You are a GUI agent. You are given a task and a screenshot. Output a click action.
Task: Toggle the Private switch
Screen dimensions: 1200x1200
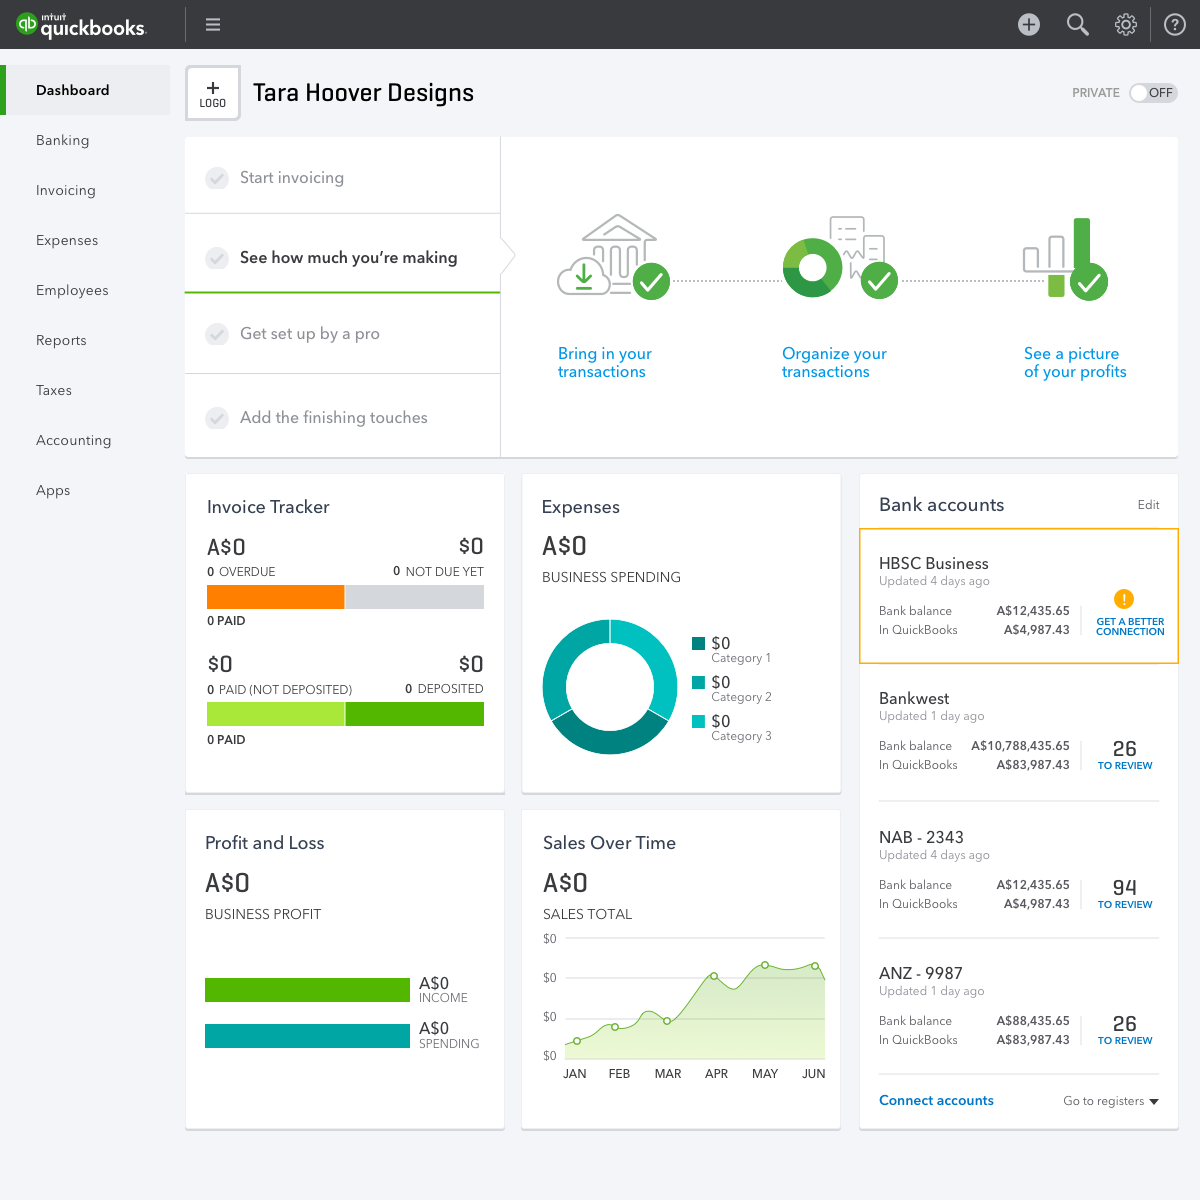(1153, 93)
